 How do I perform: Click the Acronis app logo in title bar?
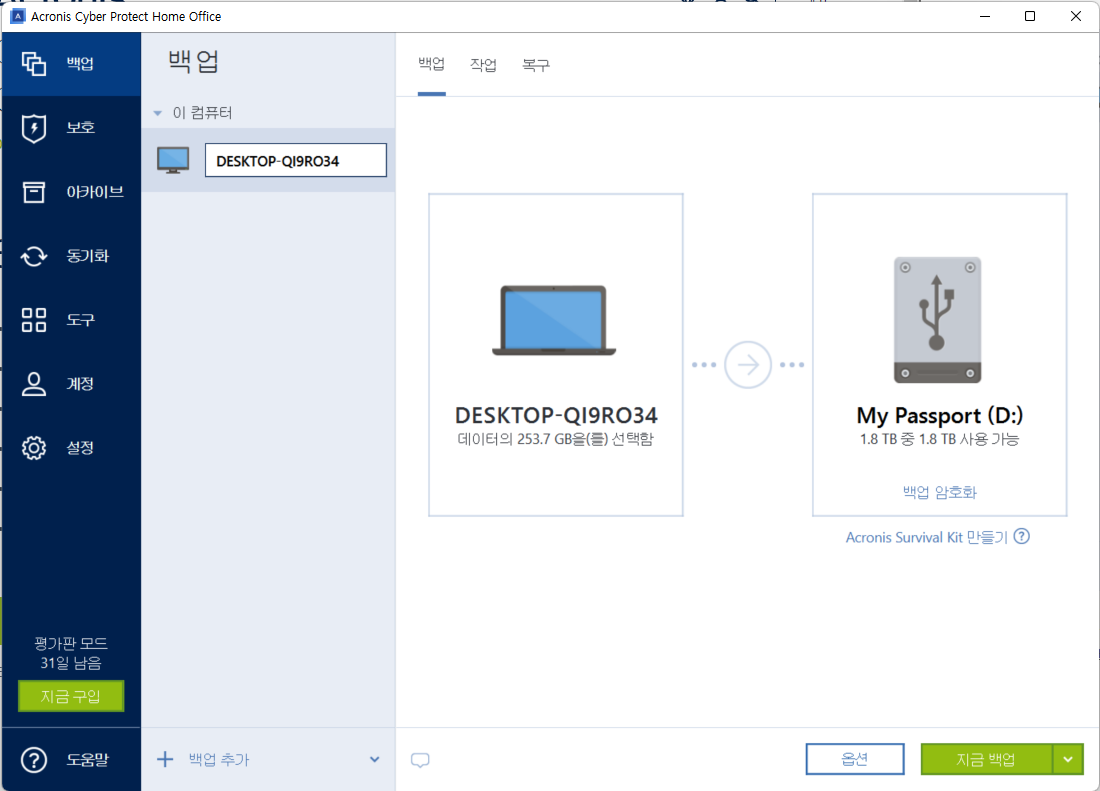(x=18, y=16)
